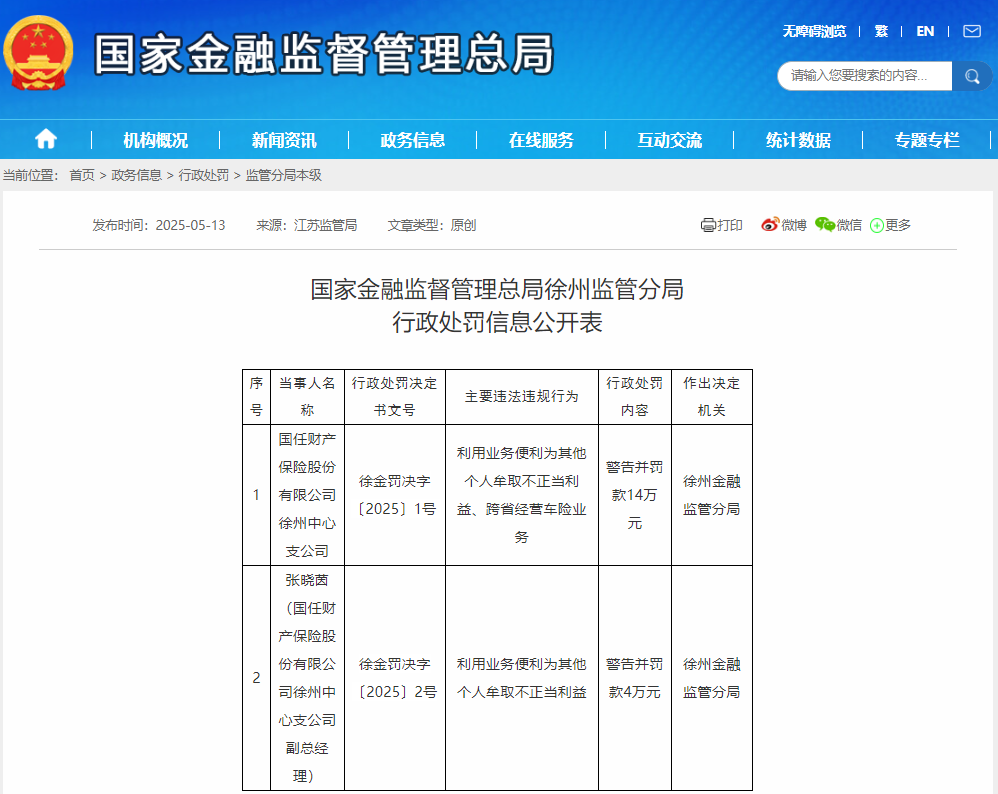Click the 主要违法违规行为 column header
998x794 pixels.
click(522, 397)
